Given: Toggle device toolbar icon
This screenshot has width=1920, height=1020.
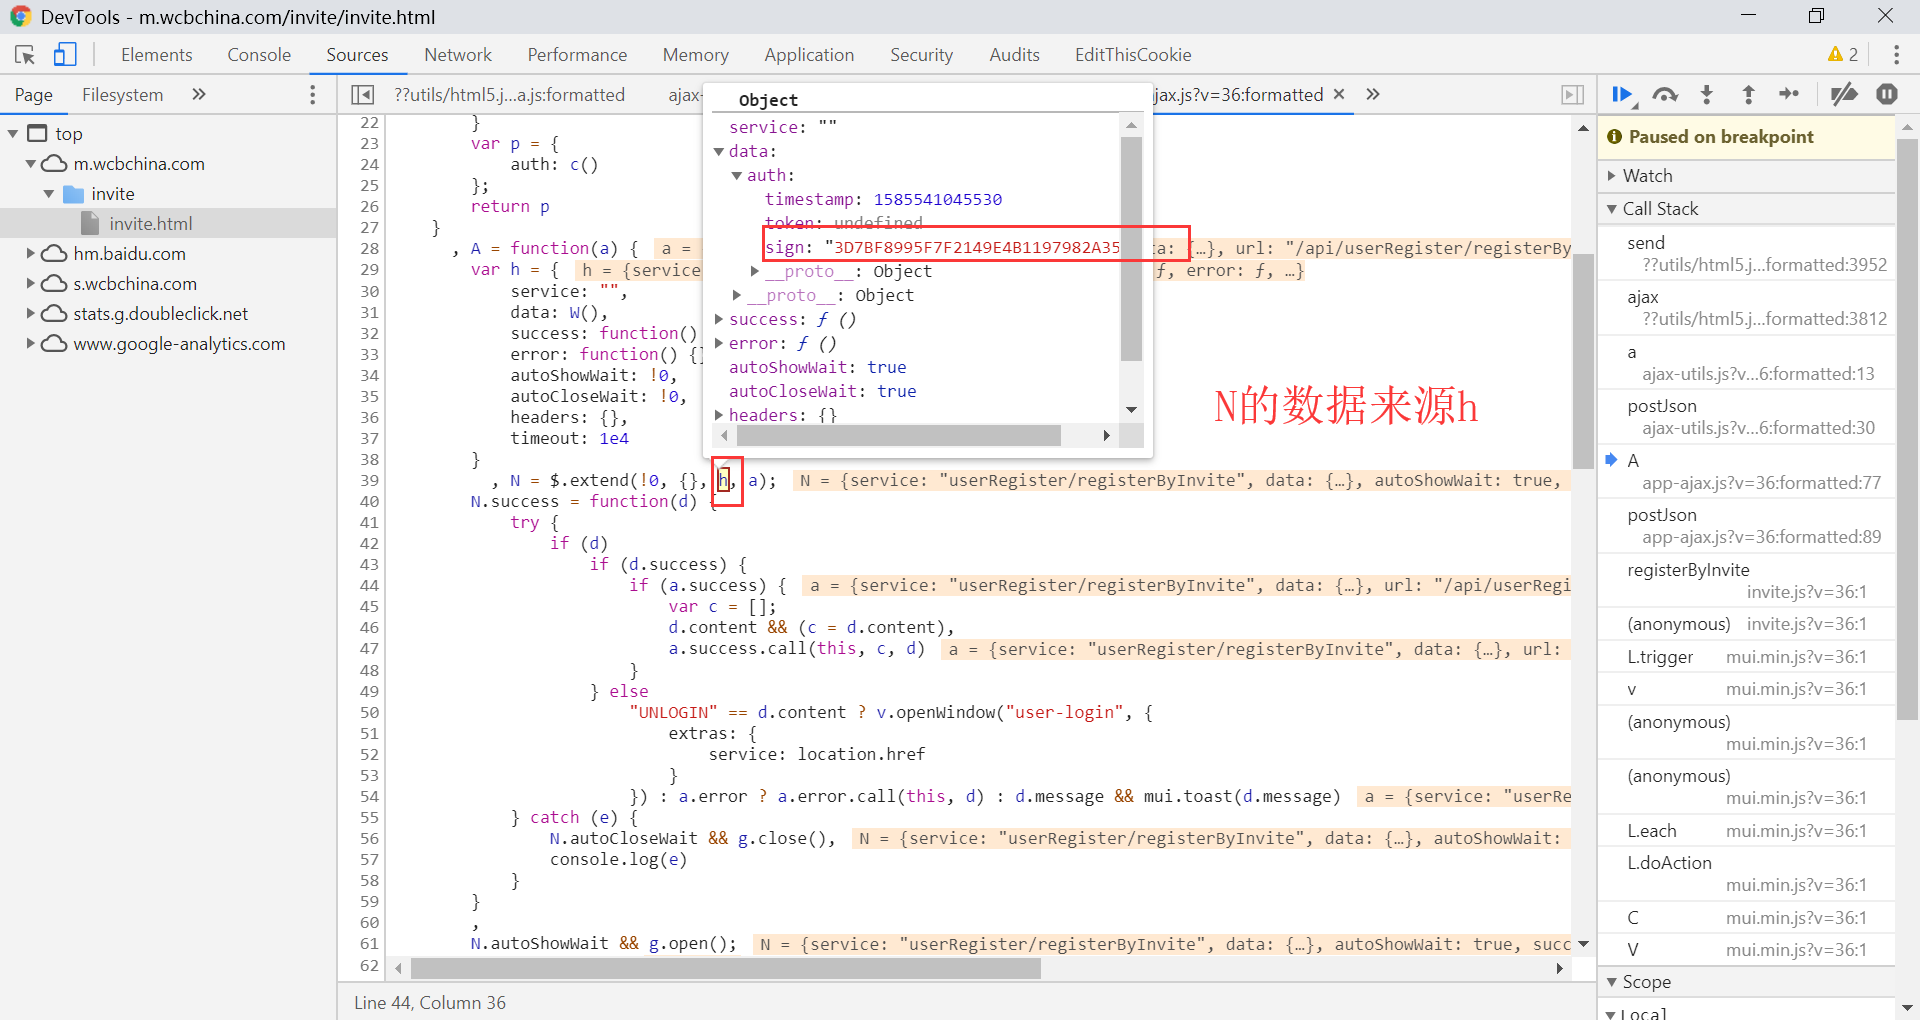Looking at the screenshot, I should pos(65,55).
